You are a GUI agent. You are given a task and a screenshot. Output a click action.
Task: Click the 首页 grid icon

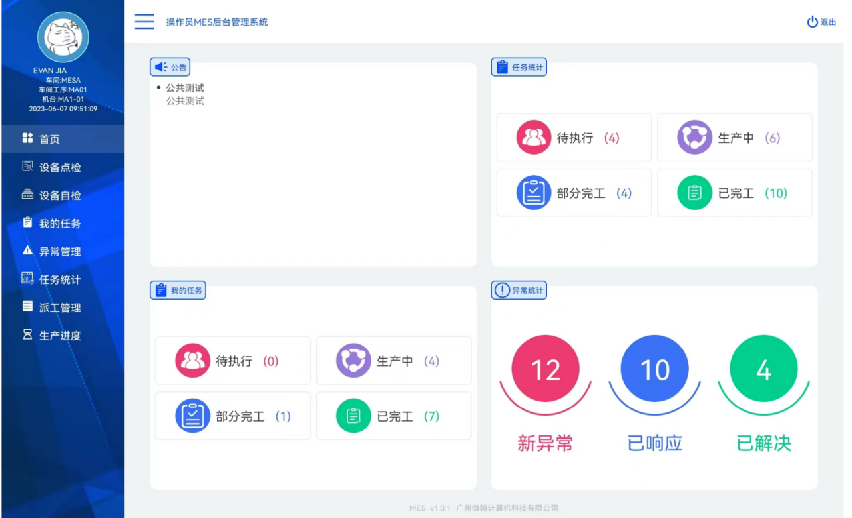[28, 138]
